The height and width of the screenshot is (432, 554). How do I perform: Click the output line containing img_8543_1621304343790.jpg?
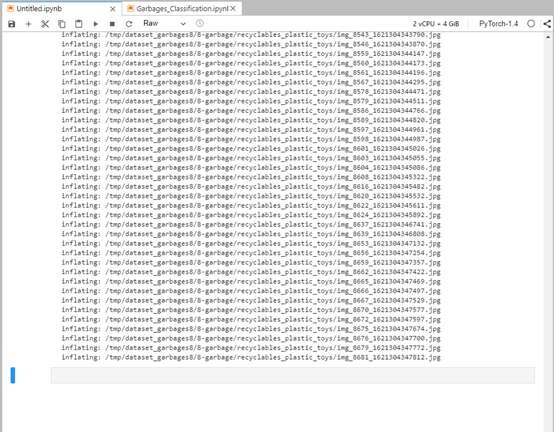[x=251, y=35]
